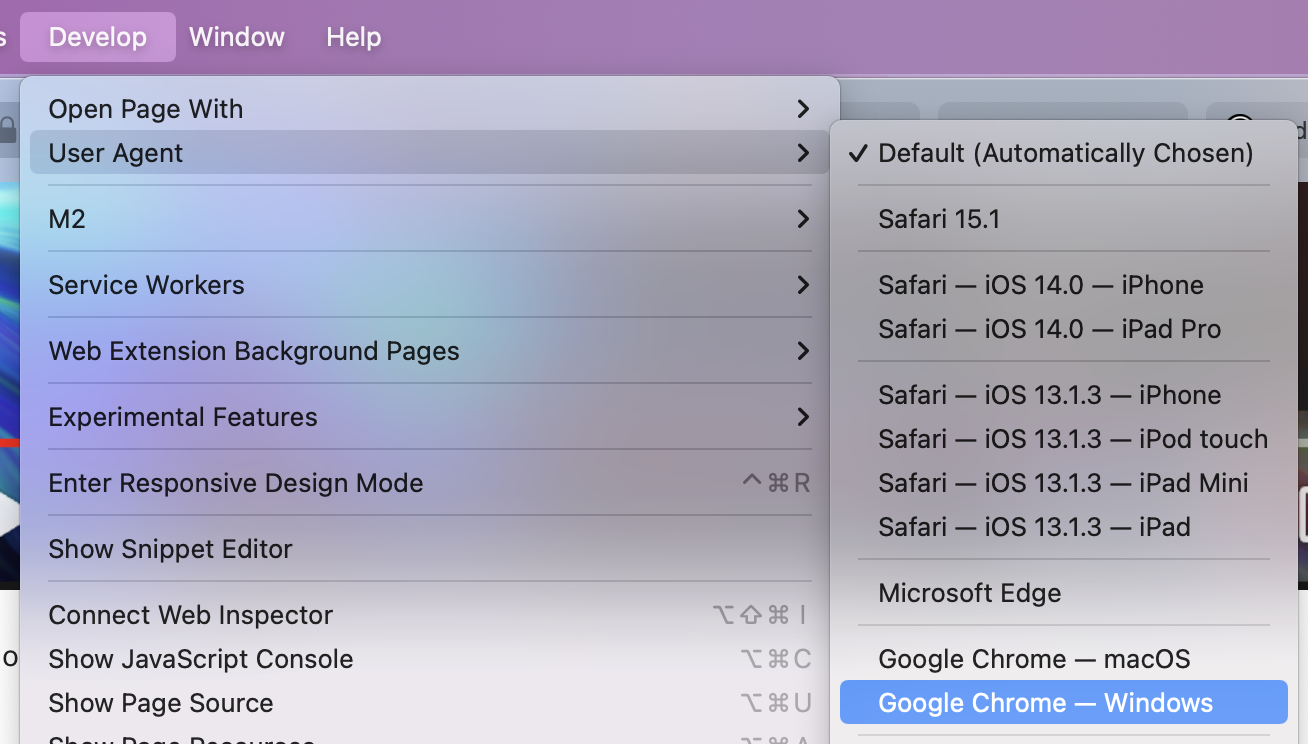Expand Experimental Features submenu
1308x744 pixels.
click(x=429, y=417)
